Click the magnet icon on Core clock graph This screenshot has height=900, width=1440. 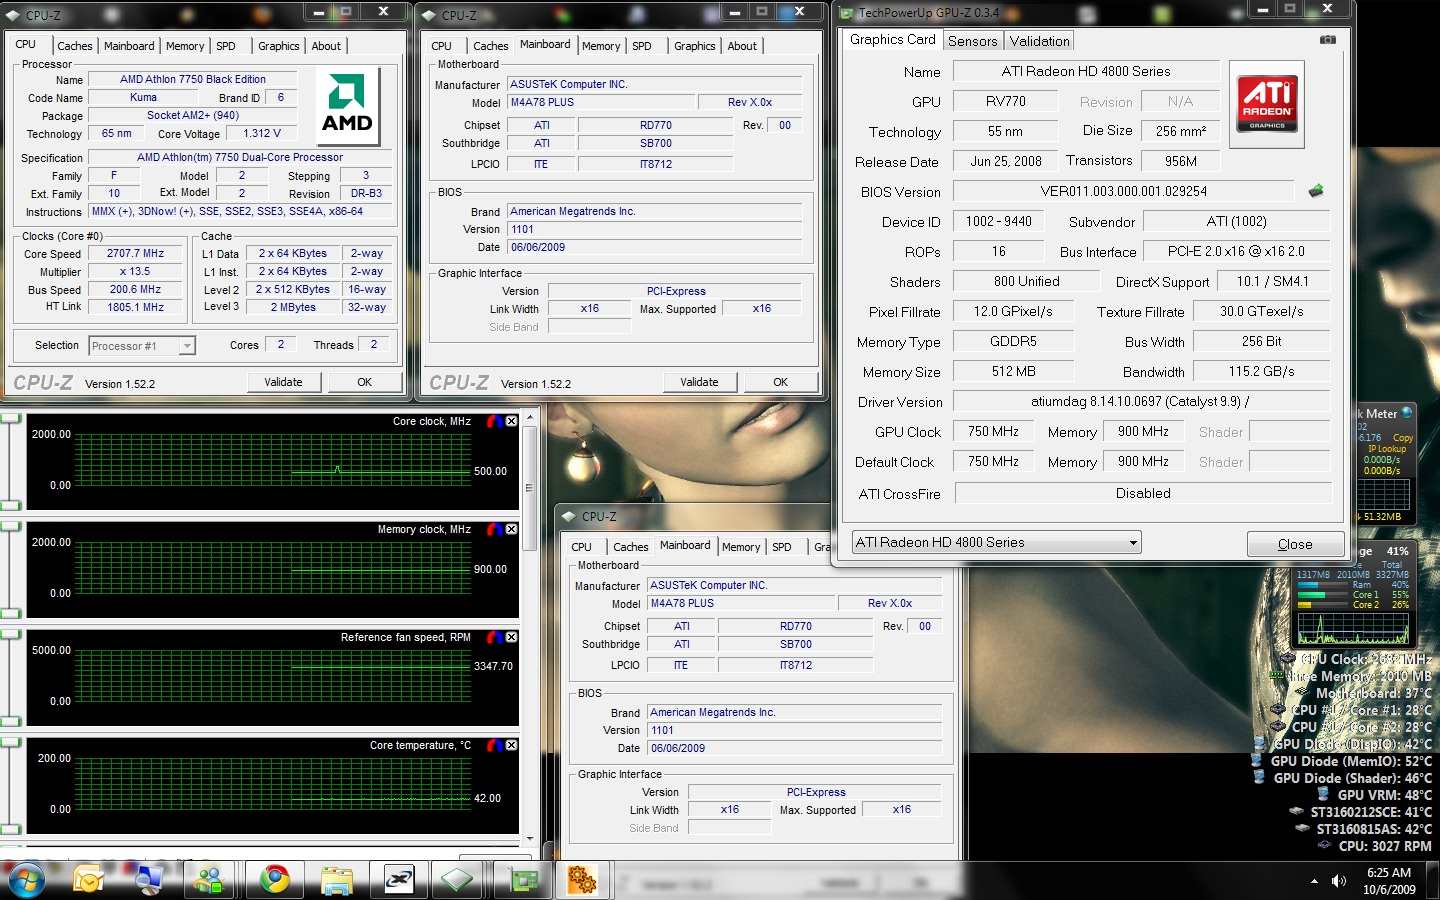[x=494, y=422]
